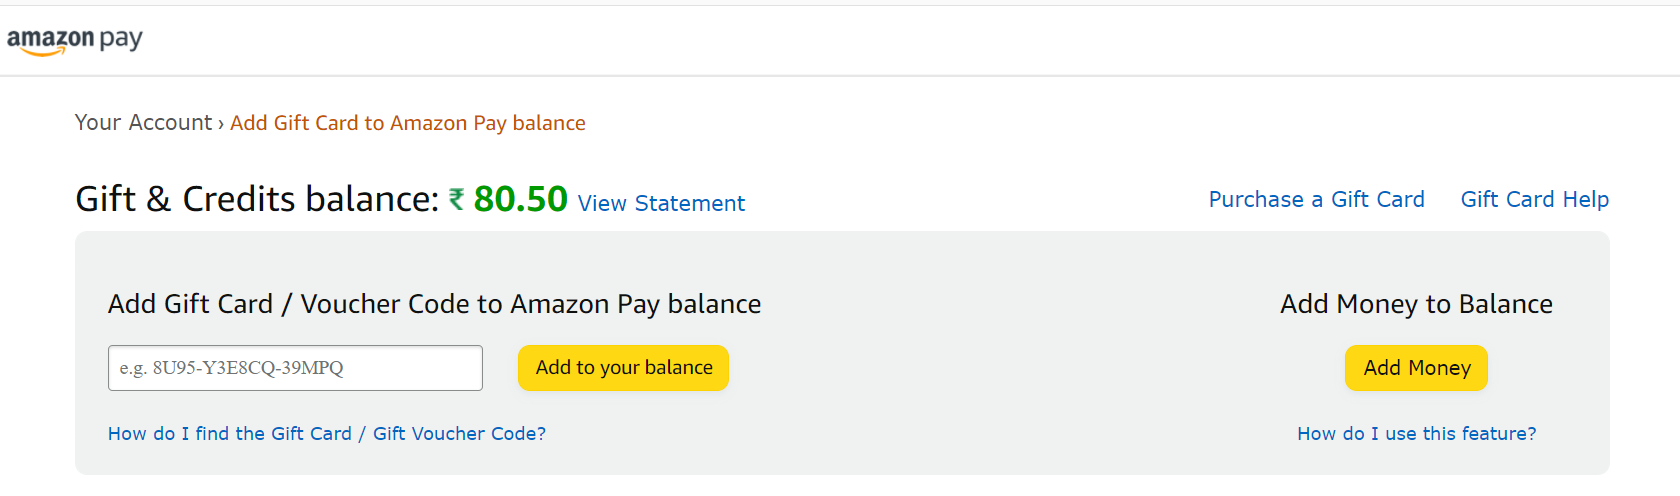Open Gift Card Help
This screenshot has width=1680, height=496.
click(1534, 200)
